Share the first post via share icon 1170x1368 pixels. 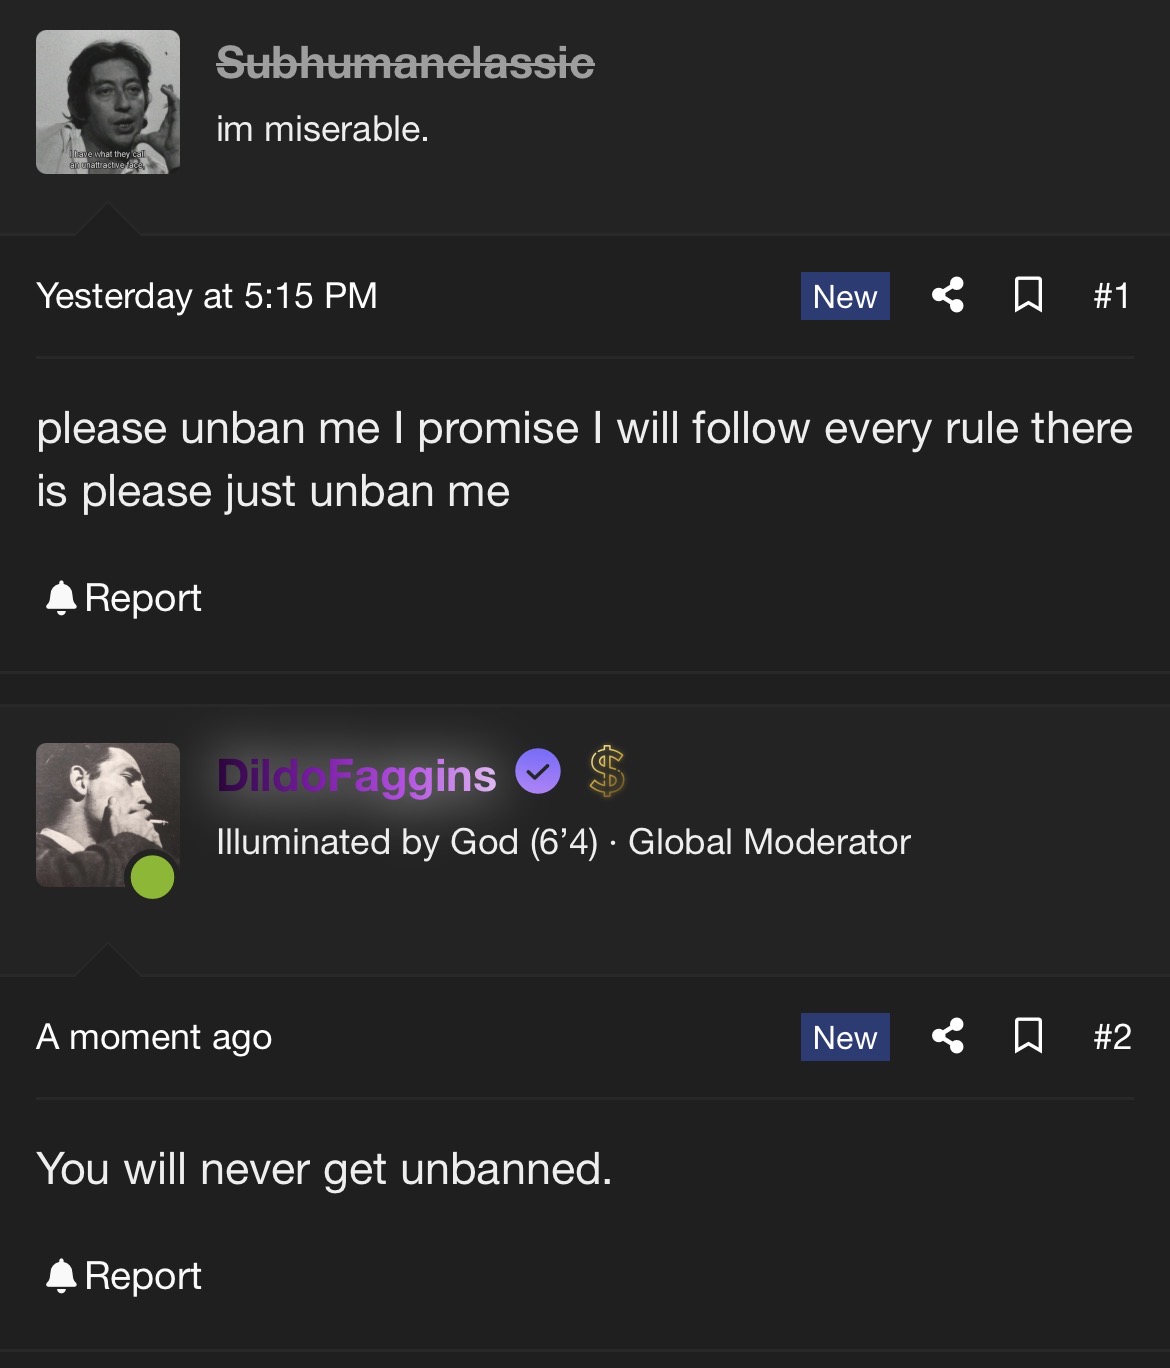[x=947, y=295]
